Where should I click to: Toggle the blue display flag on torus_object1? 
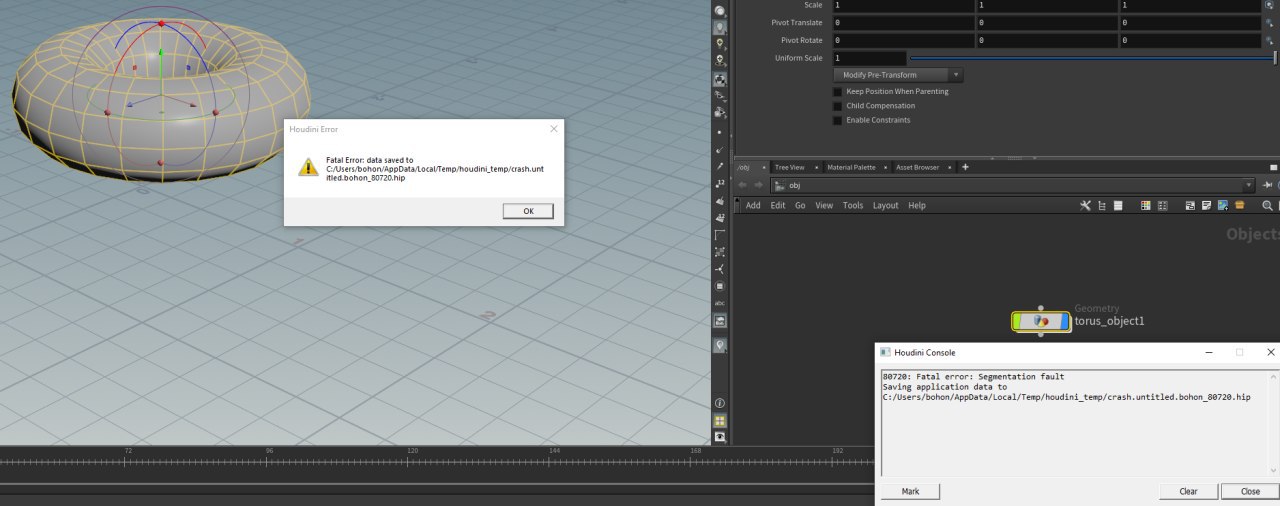pyautogui.click(x=1063, y=321)
